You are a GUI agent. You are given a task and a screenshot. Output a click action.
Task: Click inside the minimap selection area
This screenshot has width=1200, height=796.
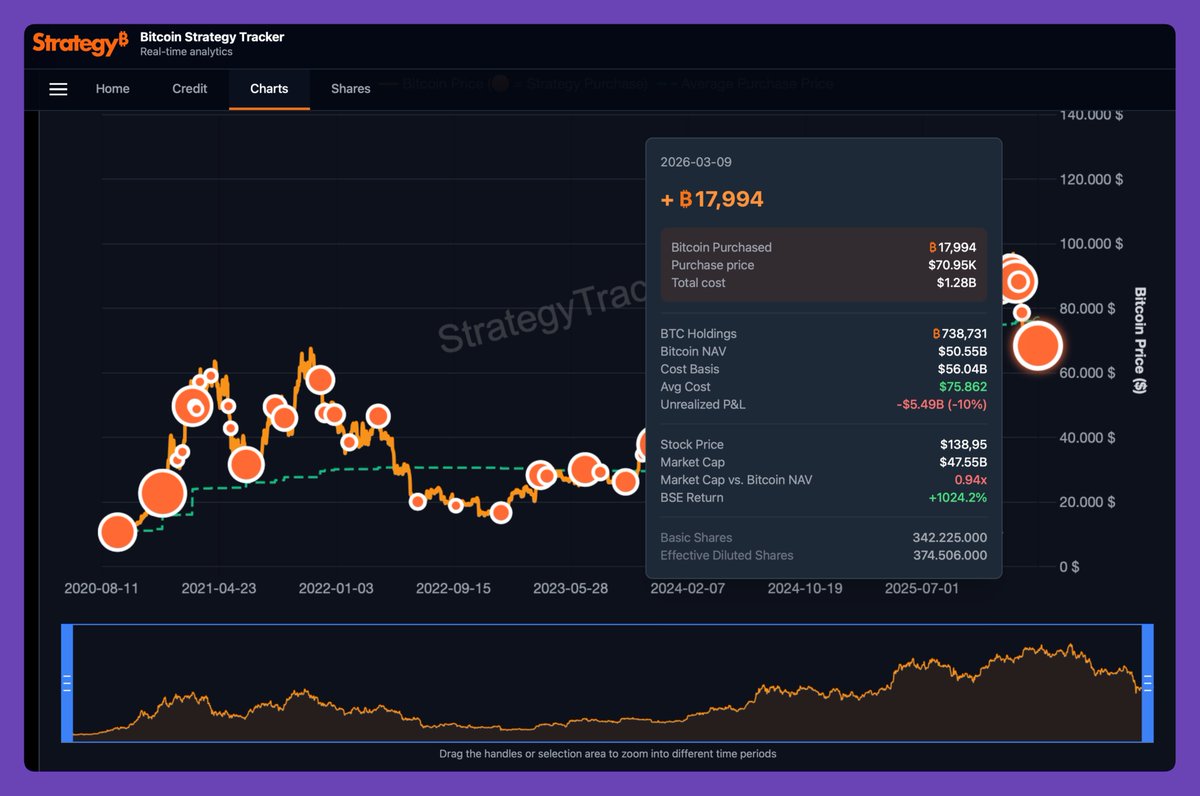click(x=600, y=684)
